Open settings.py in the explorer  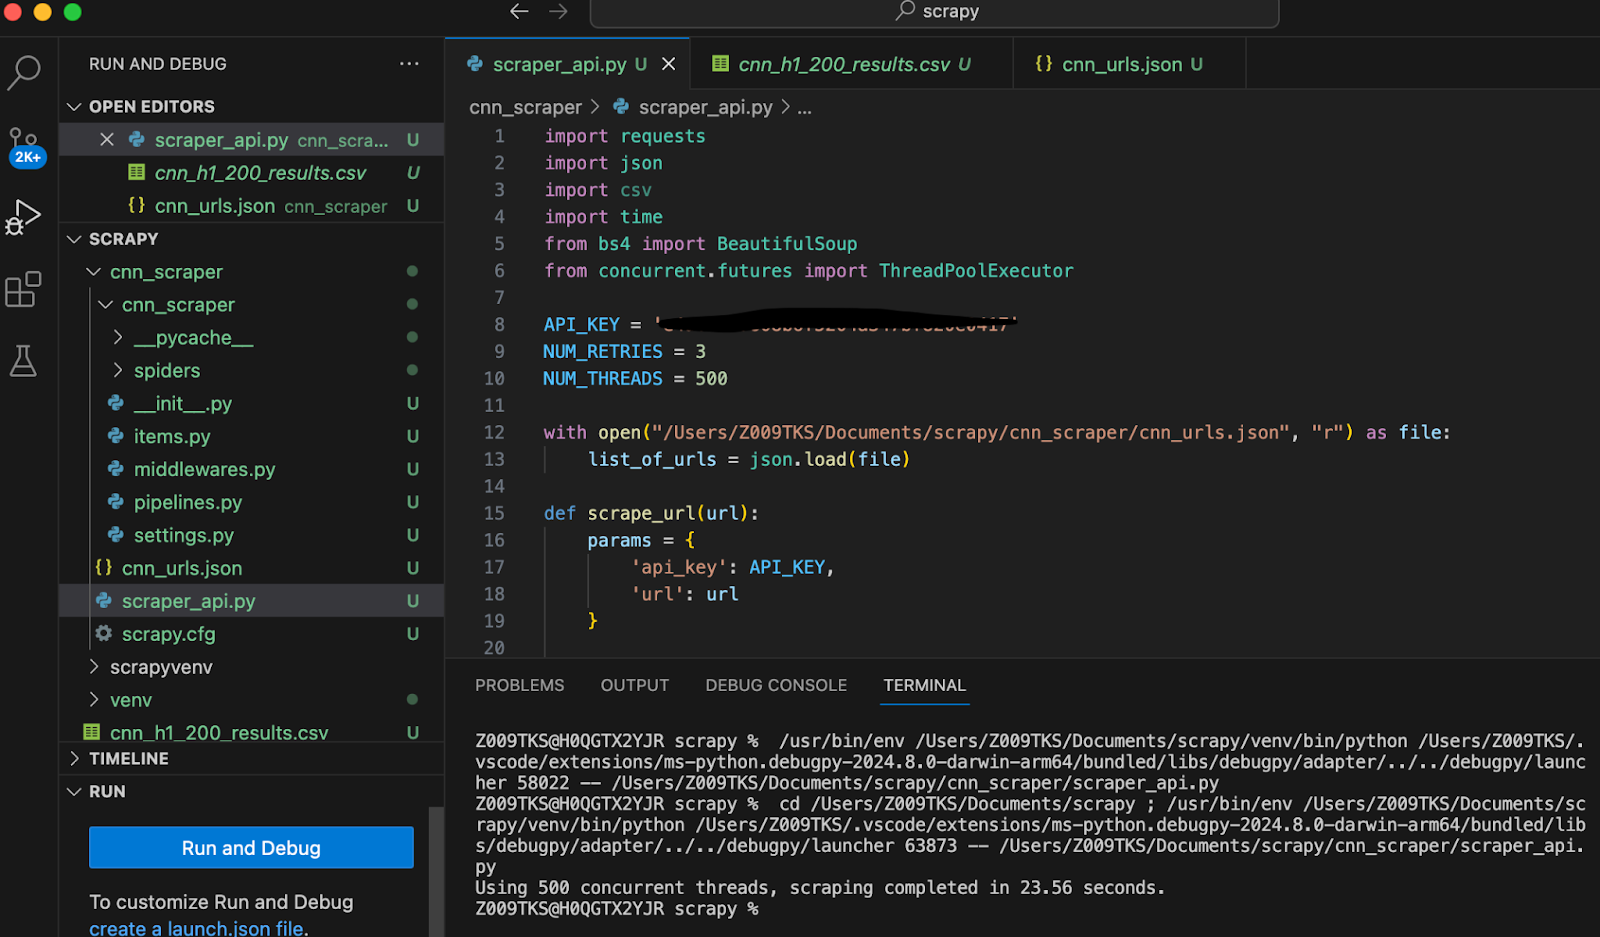point(252,536)
